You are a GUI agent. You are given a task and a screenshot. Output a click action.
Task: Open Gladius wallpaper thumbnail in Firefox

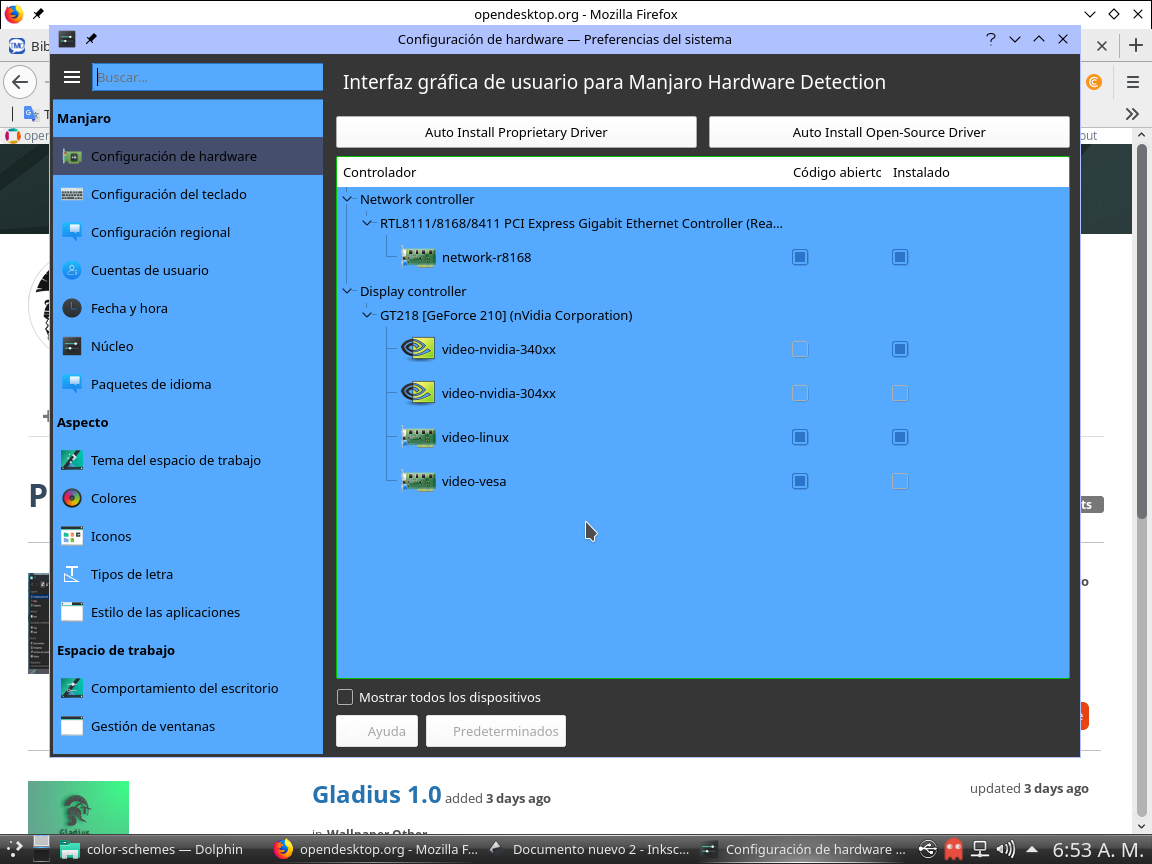(79, 807)
